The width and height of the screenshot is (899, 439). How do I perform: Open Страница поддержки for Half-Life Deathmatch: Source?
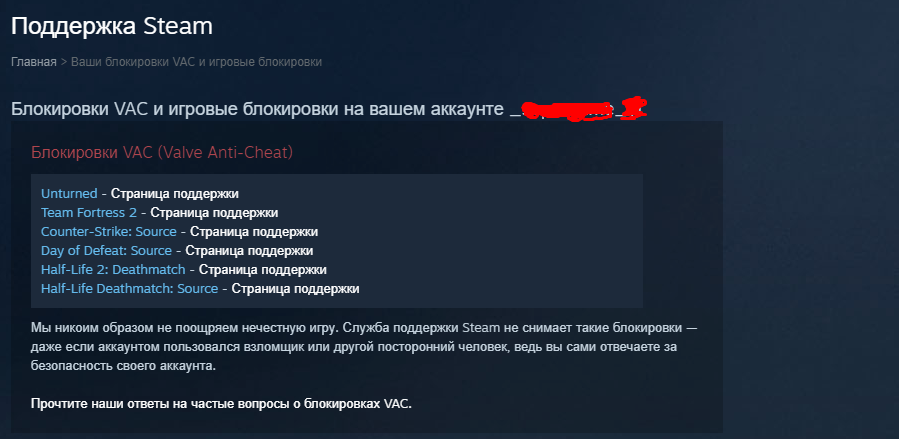point(296,288)
